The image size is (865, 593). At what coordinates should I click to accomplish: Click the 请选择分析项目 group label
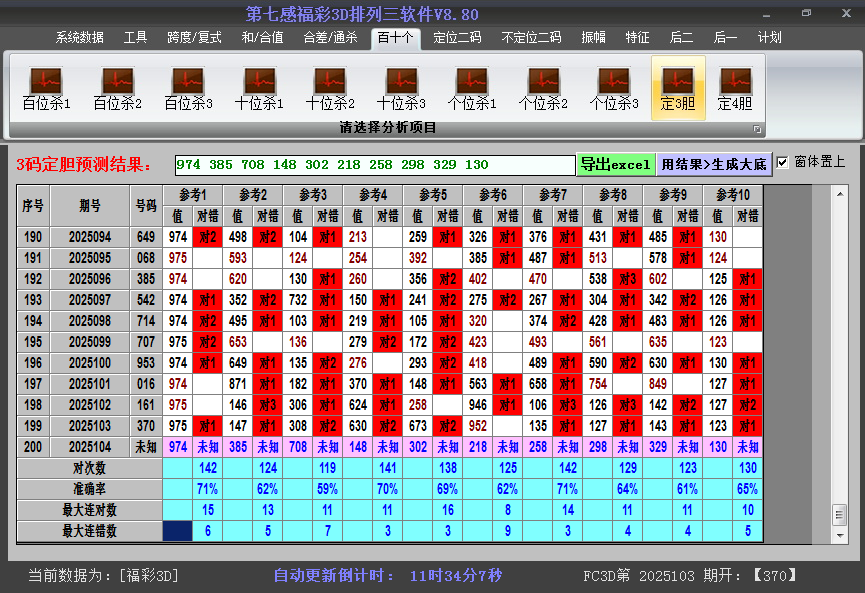point(388,128)
